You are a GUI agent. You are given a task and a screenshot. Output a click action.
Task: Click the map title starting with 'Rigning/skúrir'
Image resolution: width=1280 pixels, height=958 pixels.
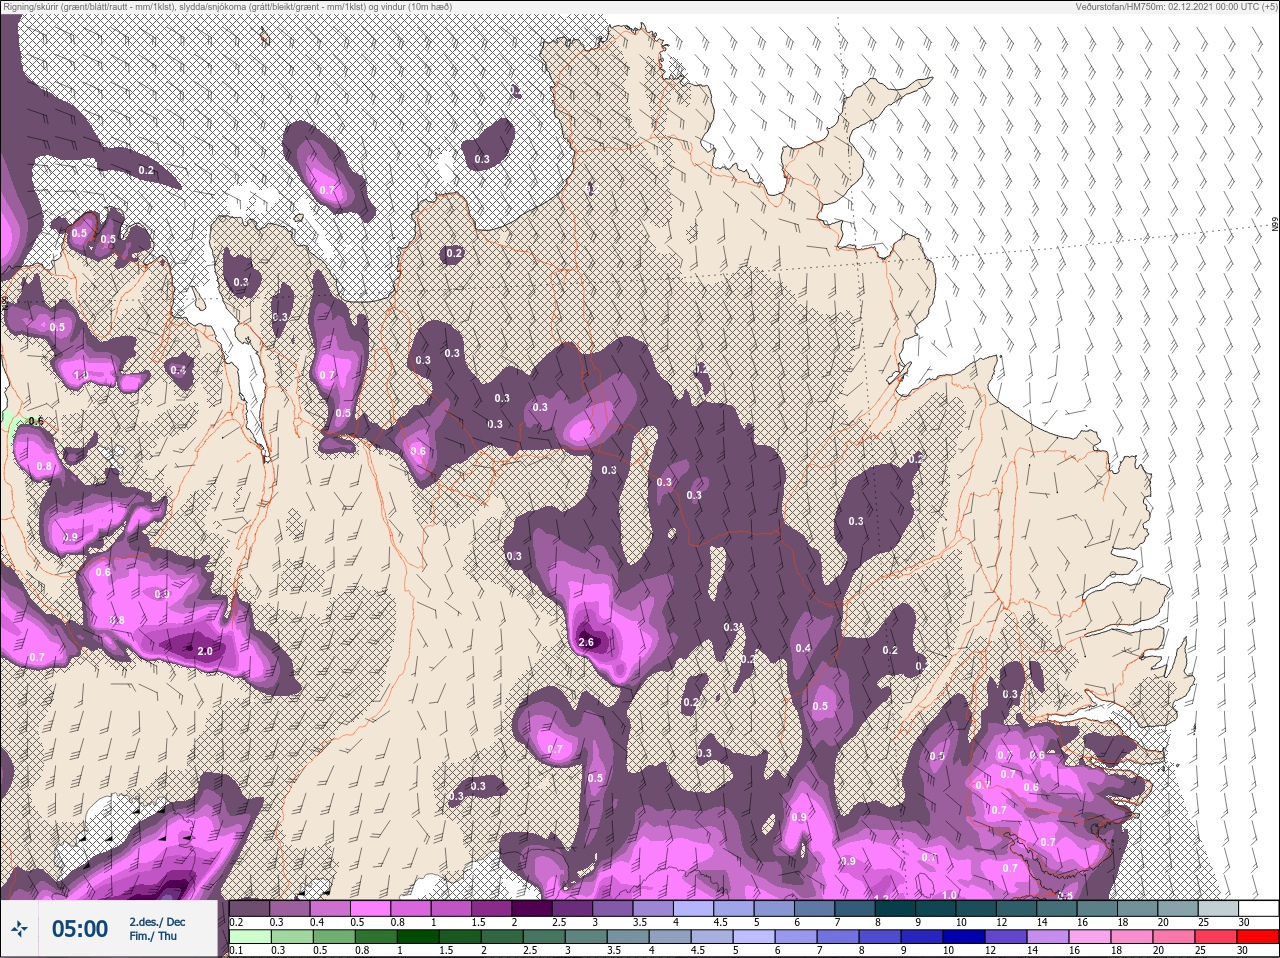coord(227,7)
